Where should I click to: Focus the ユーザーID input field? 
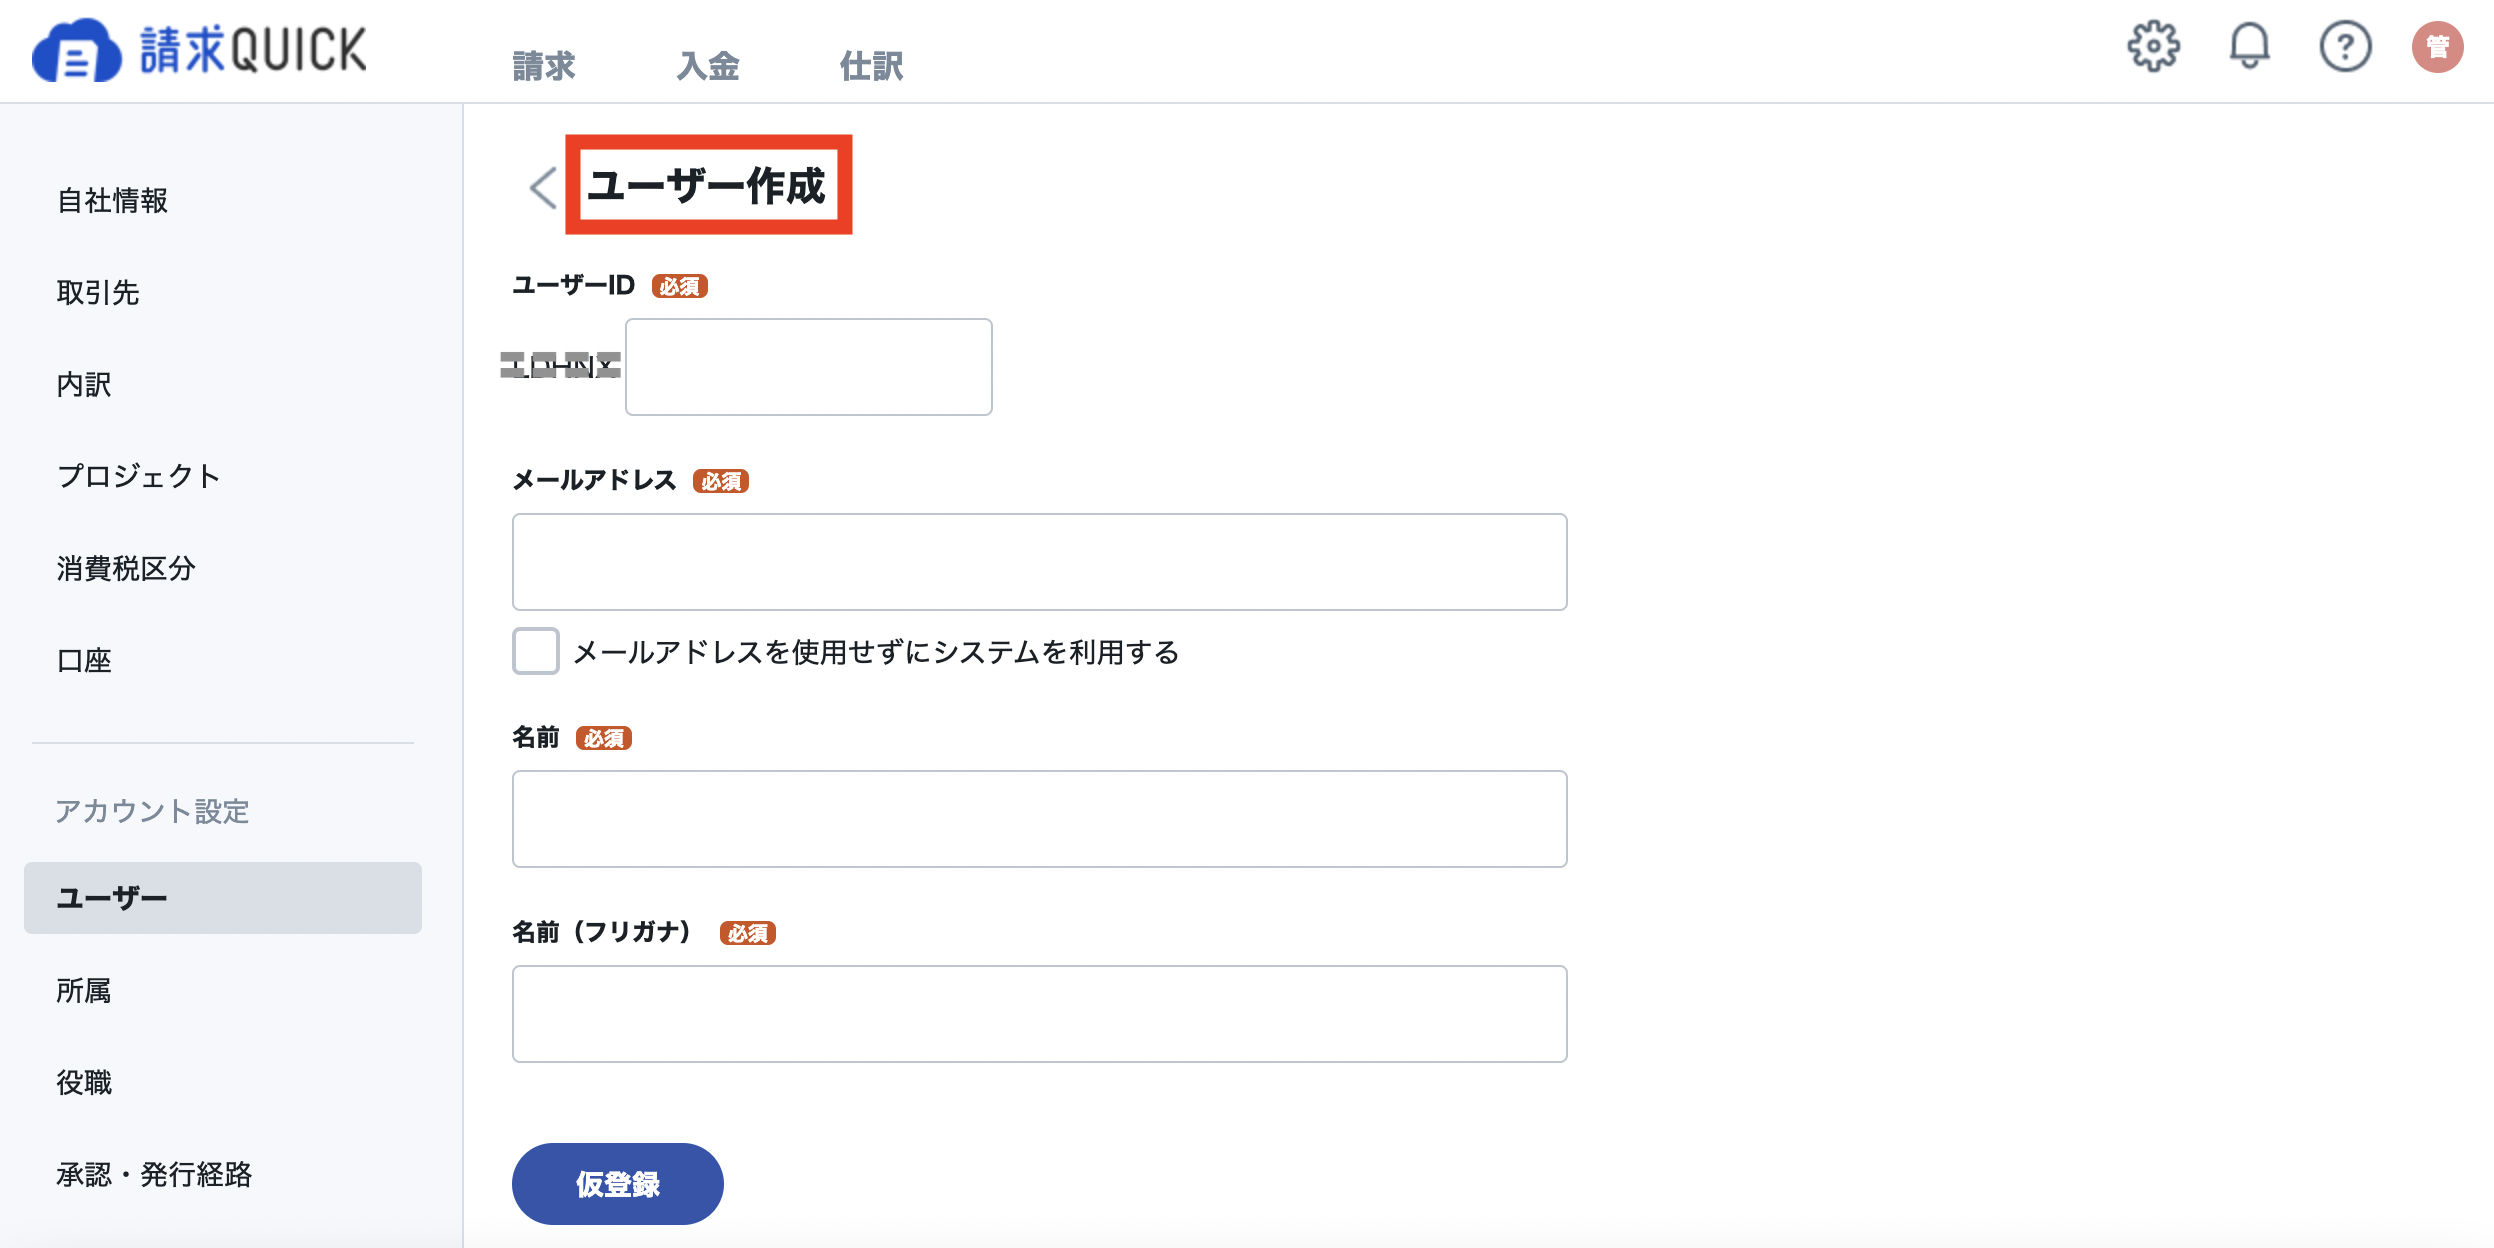coord(808,367)
